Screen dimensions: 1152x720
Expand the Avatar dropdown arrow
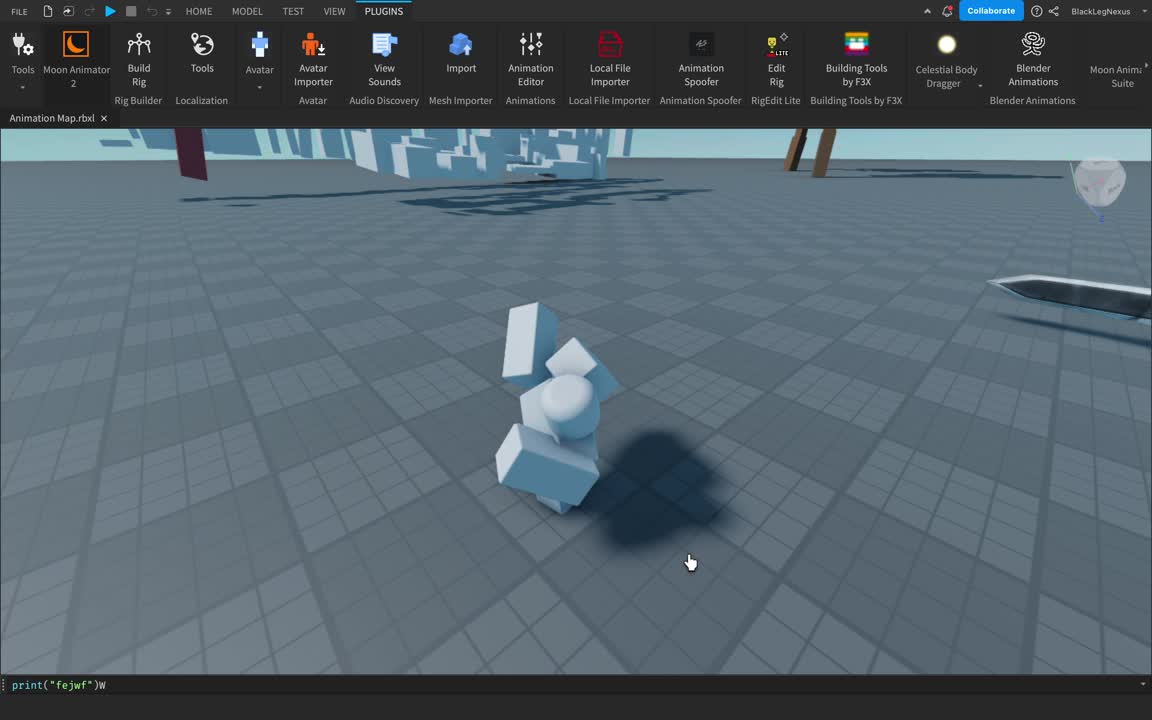tap(259, 87)
